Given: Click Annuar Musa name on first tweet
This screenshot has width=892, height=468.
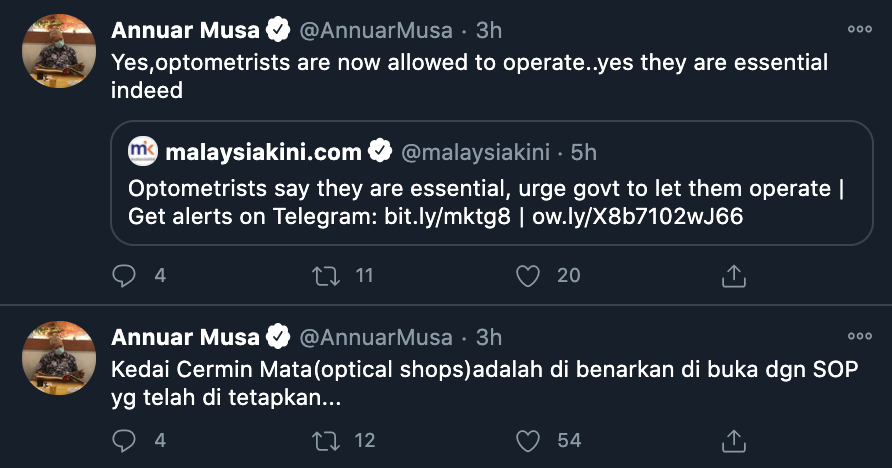Looking at the screenshot, I should pyautogui.click(x=185, y=31).
